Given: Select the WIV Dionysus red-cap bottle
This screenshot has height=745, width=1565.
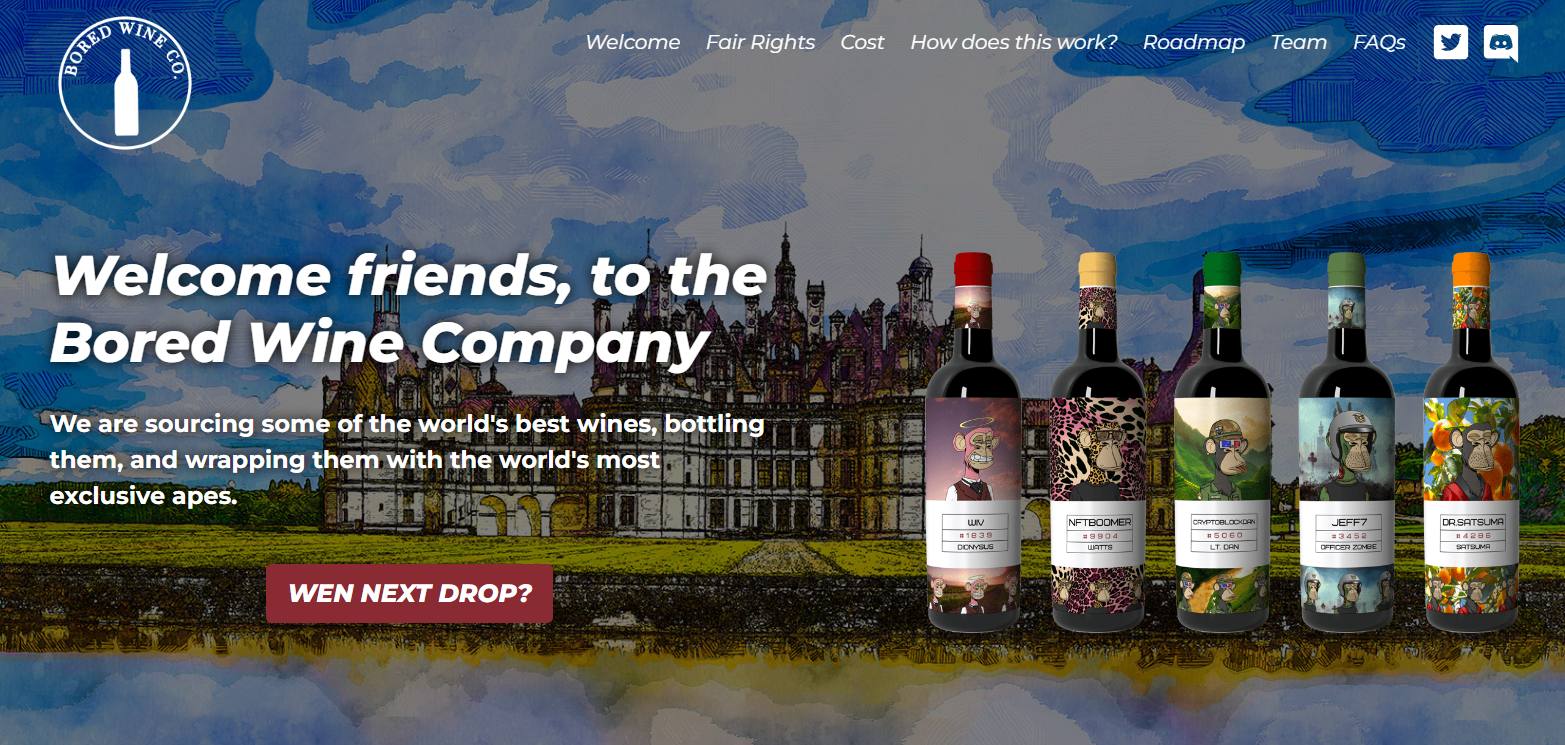Looking at the screenshot, I should pos(973,442).
